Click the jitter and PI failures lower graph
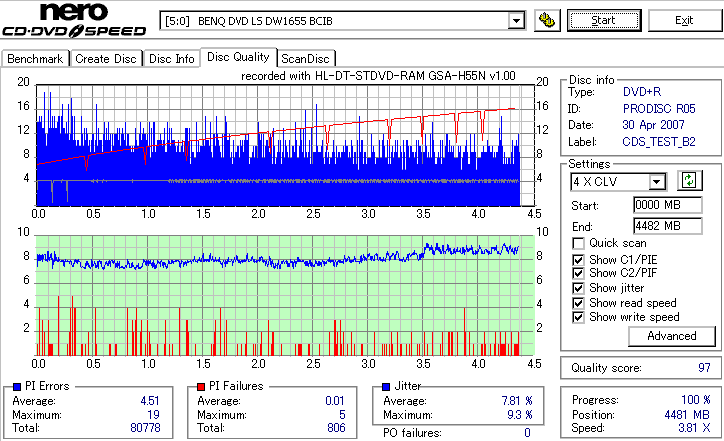 (x=285, y=296)
